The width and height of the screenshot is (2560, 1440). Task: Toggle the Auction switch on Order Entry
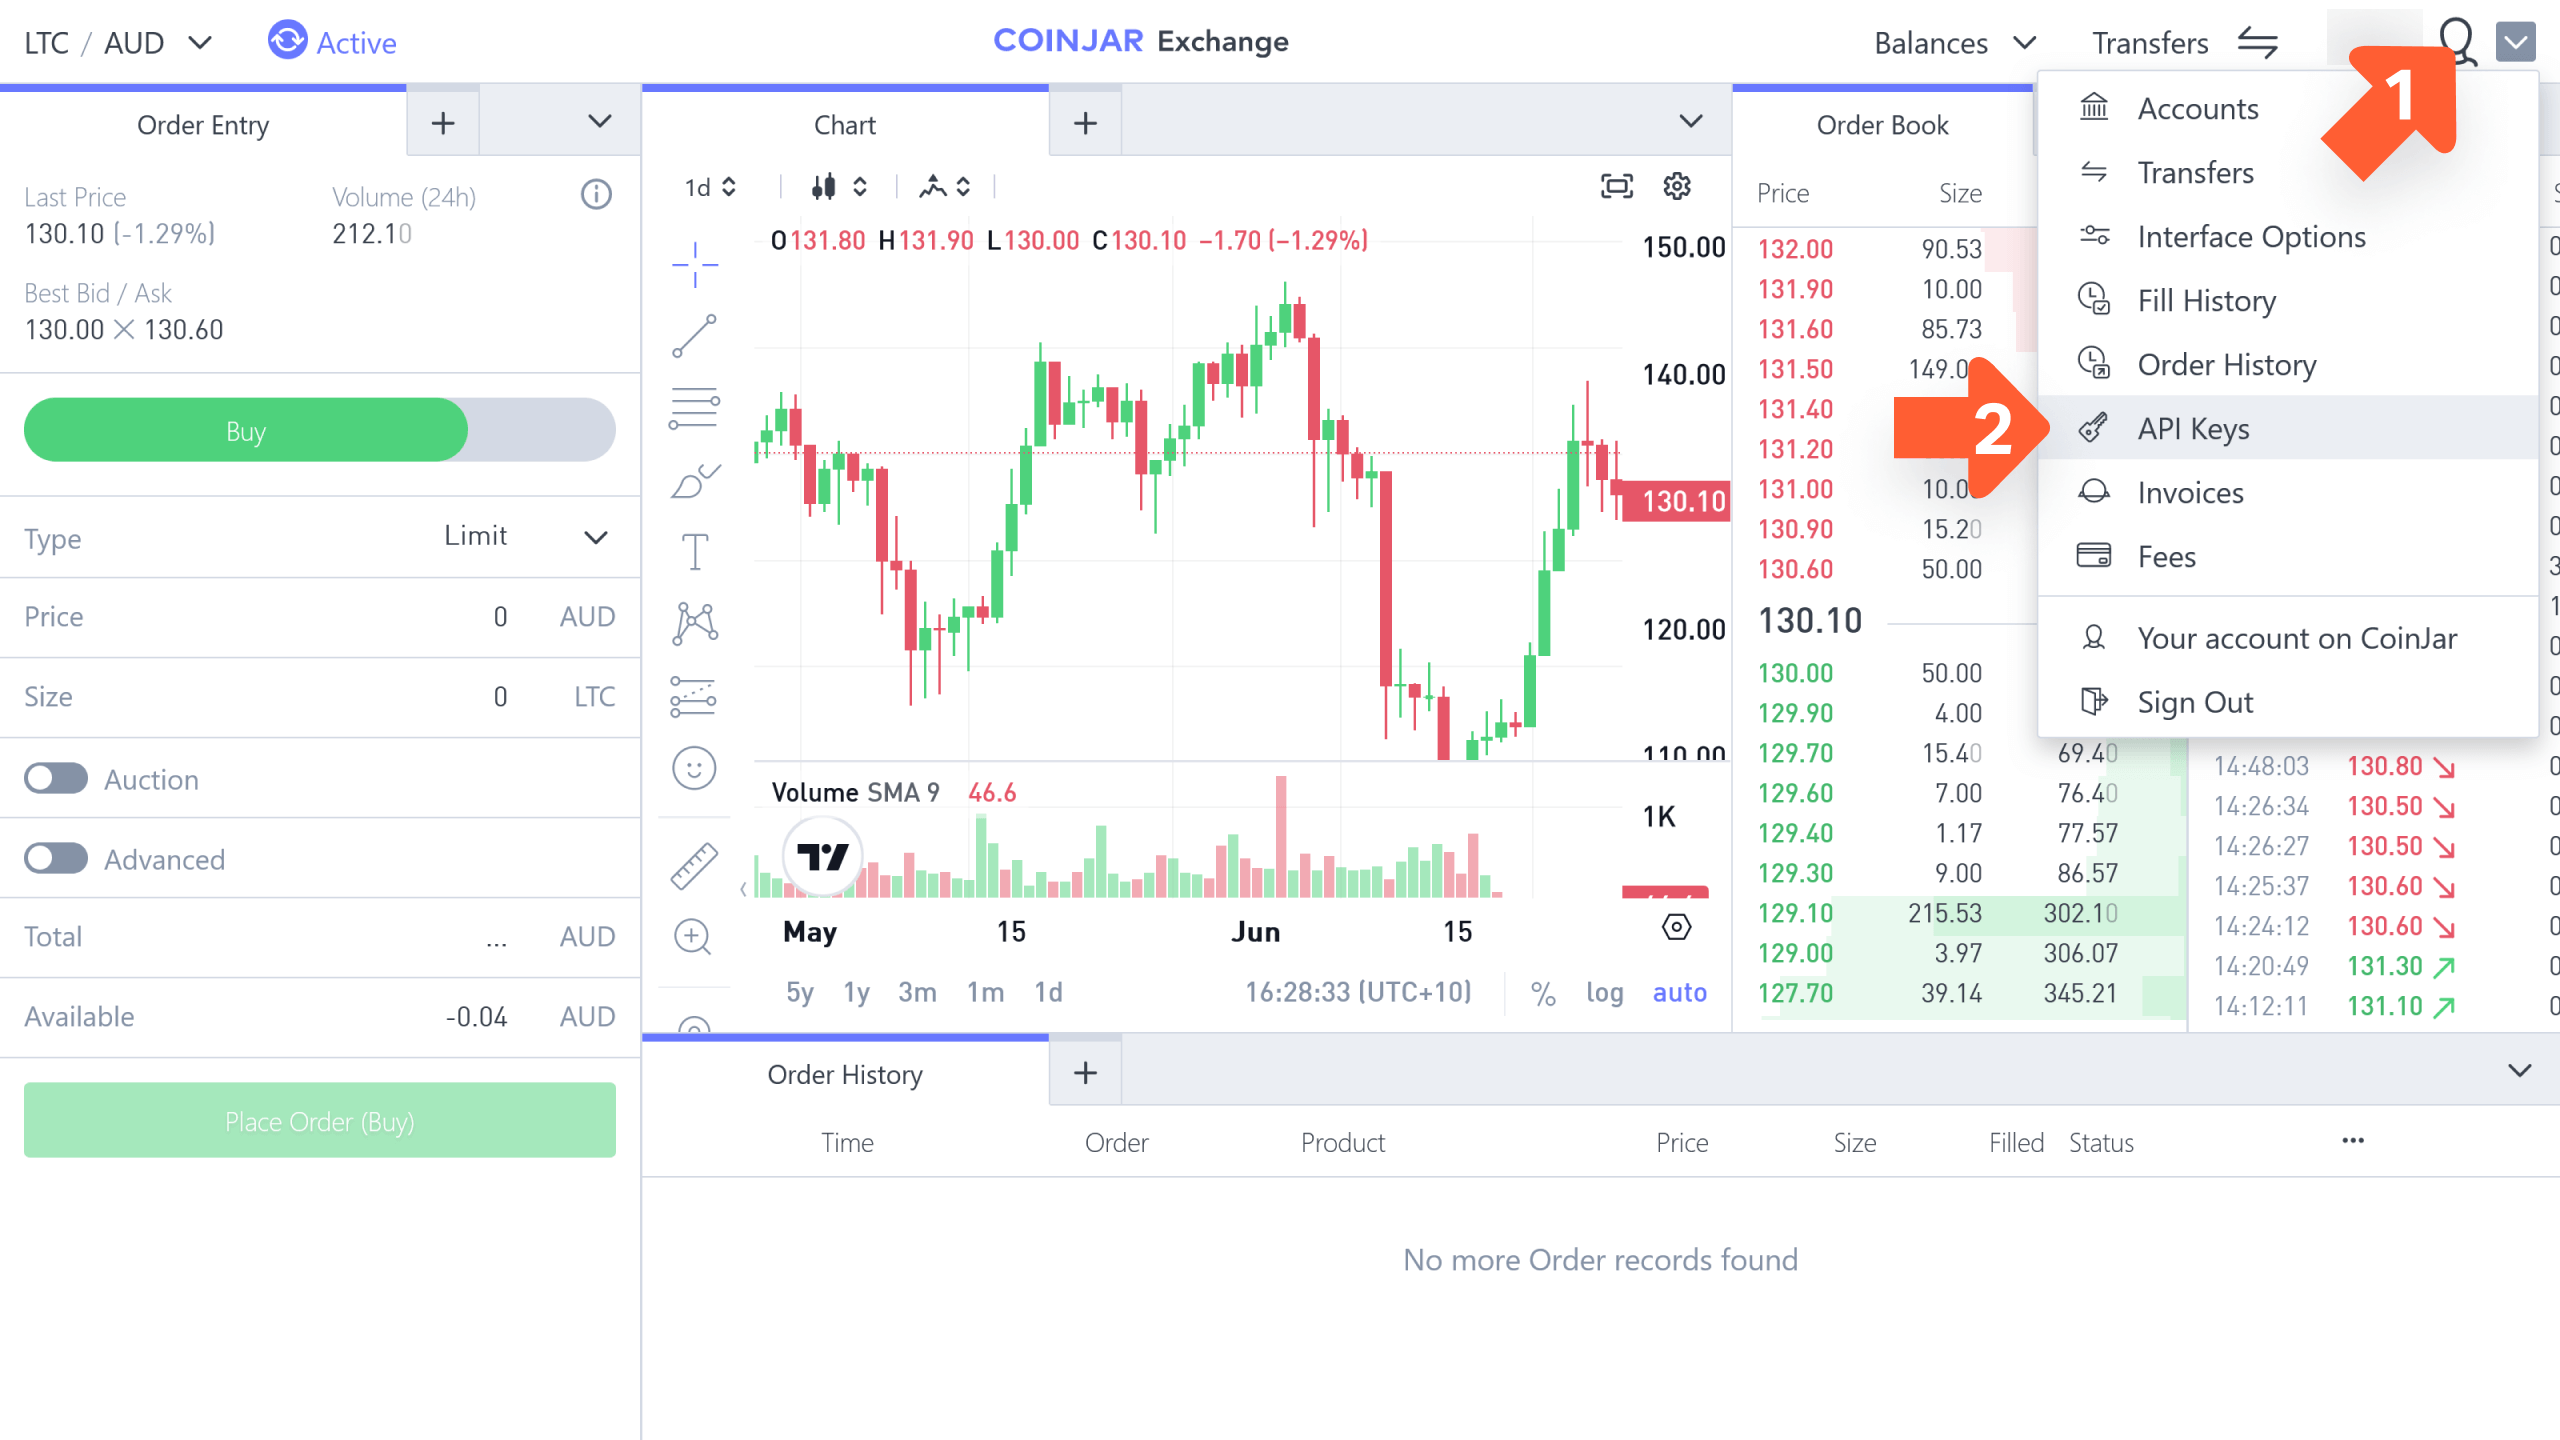coord(55,779)
